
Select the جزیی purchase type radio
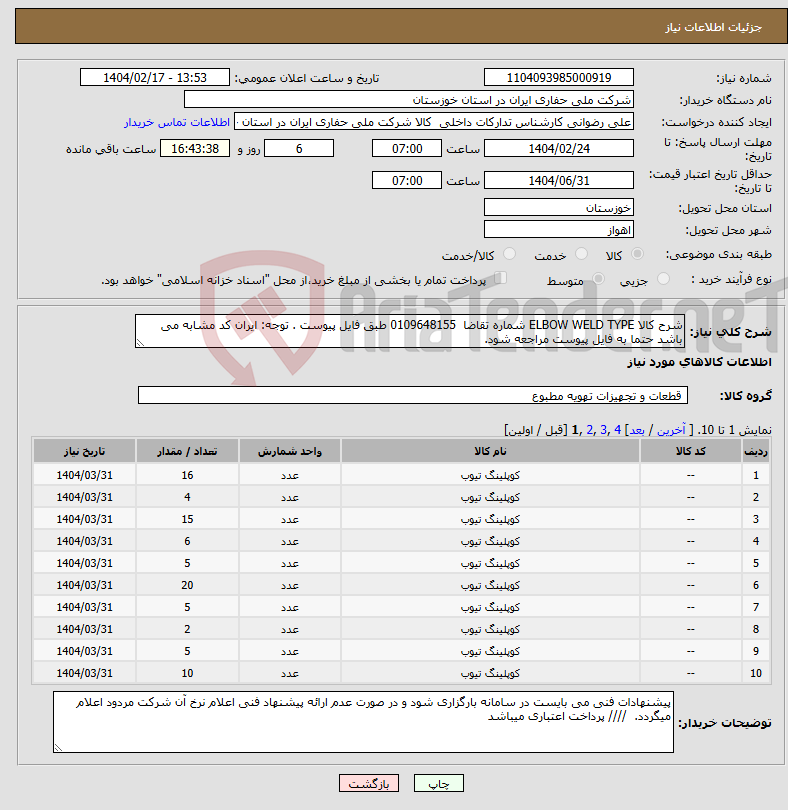coord(663,279)
